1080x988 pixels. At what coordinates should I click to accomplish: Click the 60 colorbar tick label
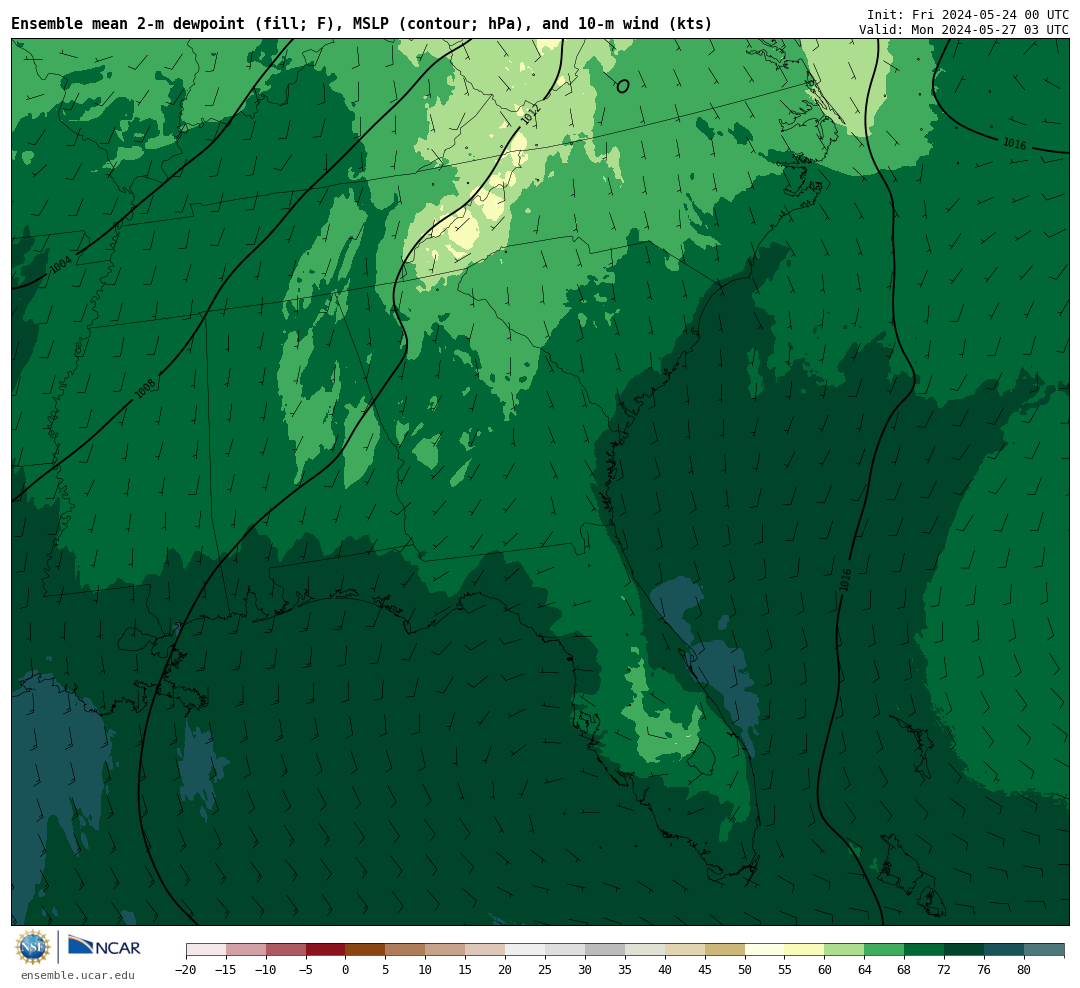point(825,970)
